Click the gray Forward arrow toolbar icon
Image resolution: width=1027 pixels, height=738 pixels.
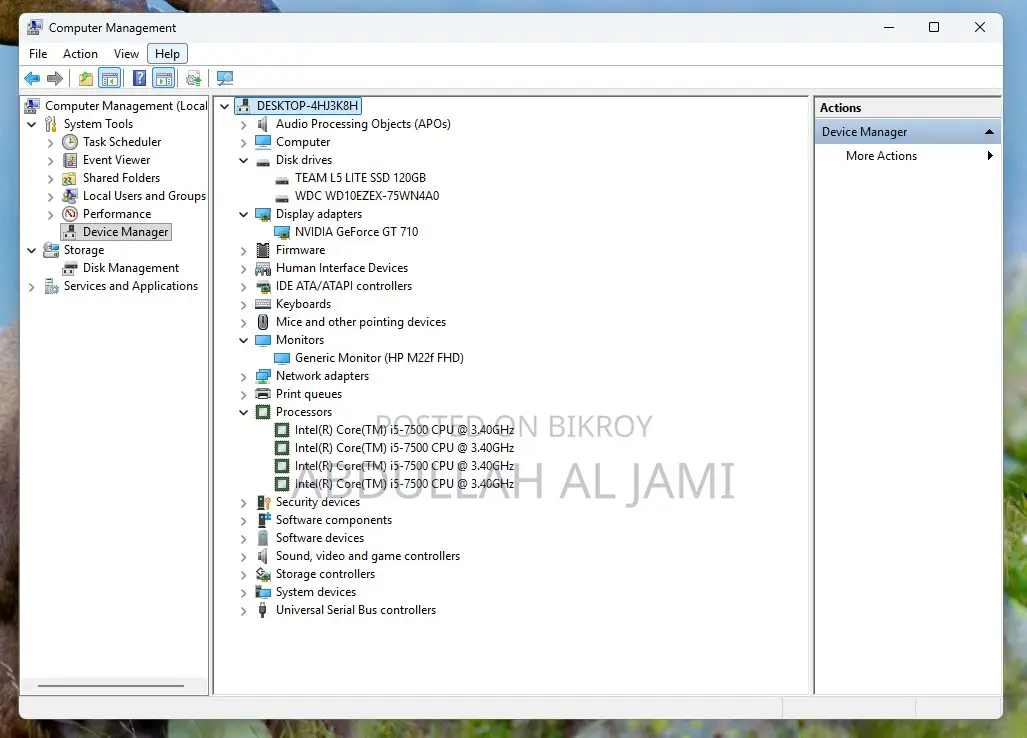55,79
